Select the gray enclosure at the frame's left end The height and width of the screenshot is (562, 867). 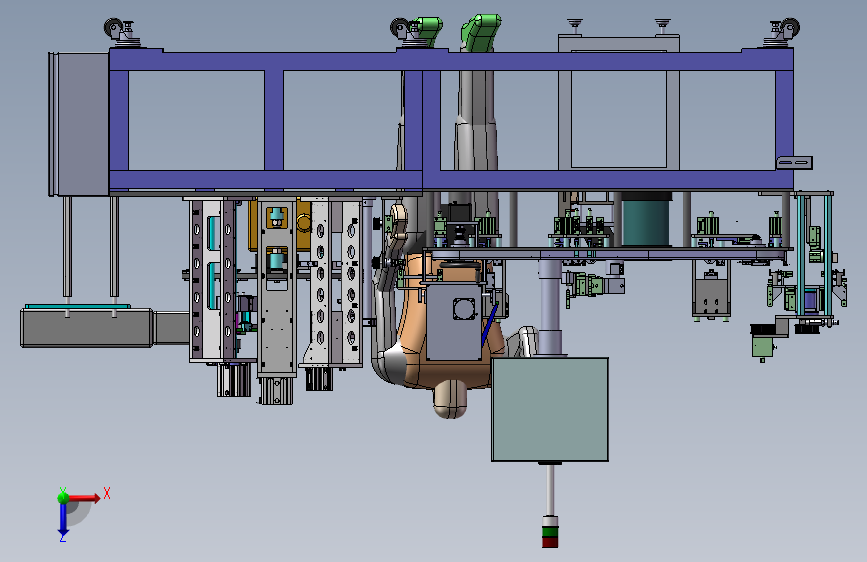pyautogui.click(x=79, y=124)
